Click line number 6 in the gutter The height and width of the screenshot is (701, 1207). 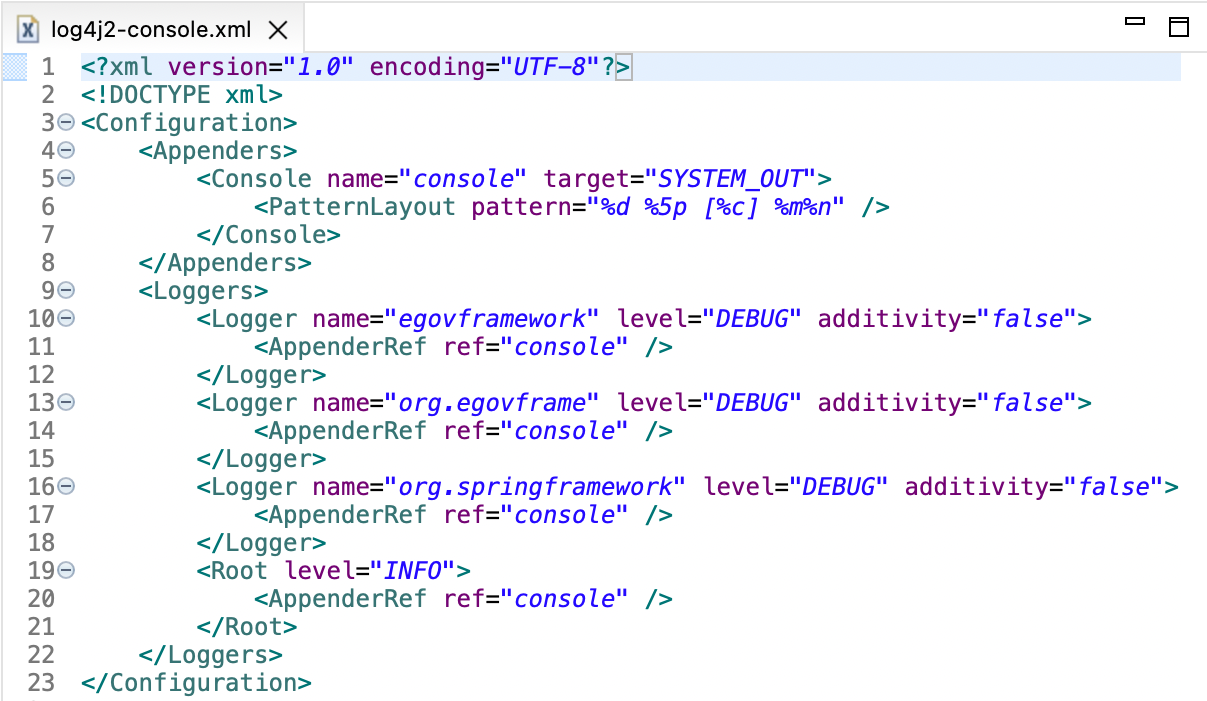47,206
